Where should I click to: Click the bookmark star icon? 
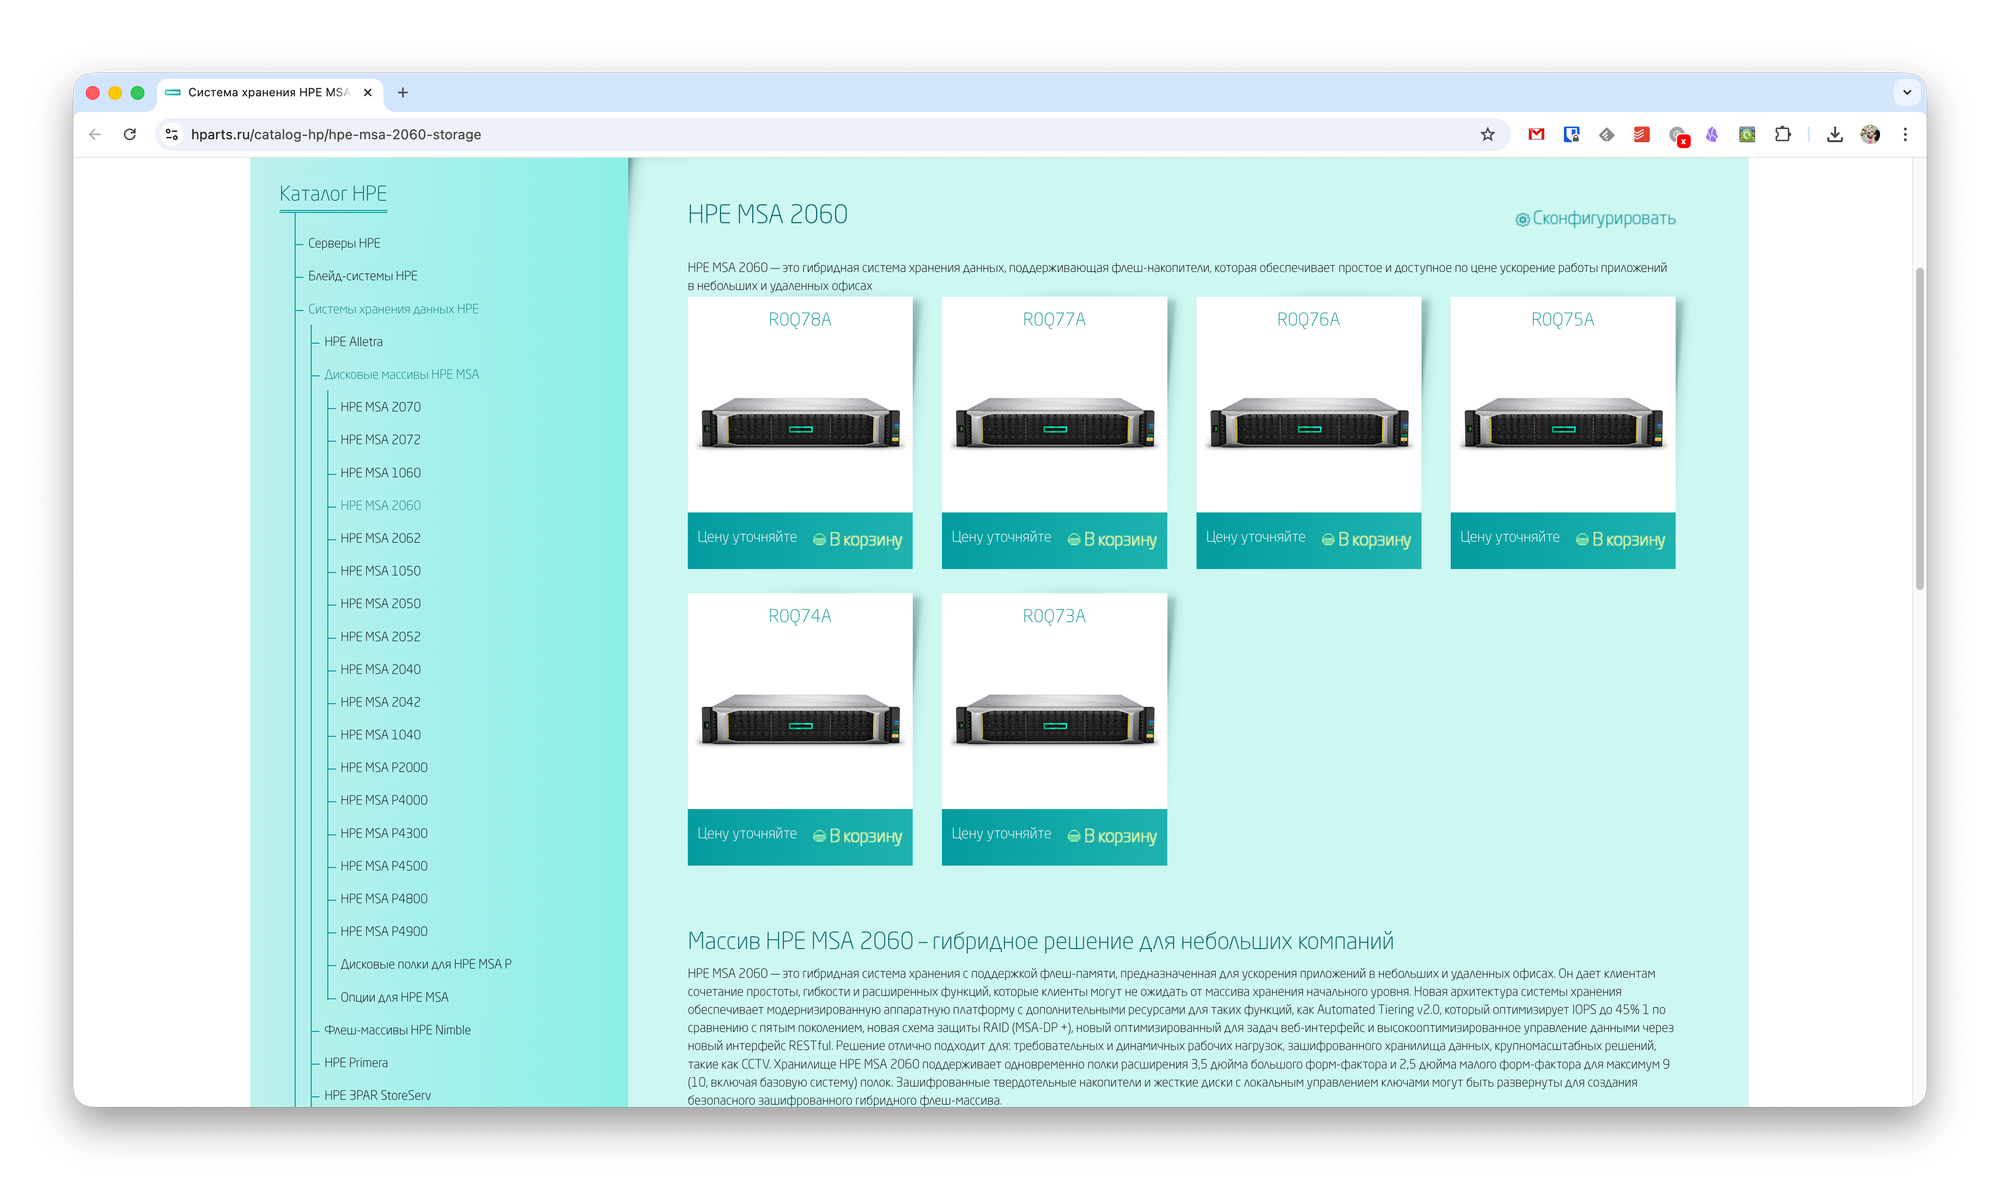pyautogui.click(x=1487, y=134)
